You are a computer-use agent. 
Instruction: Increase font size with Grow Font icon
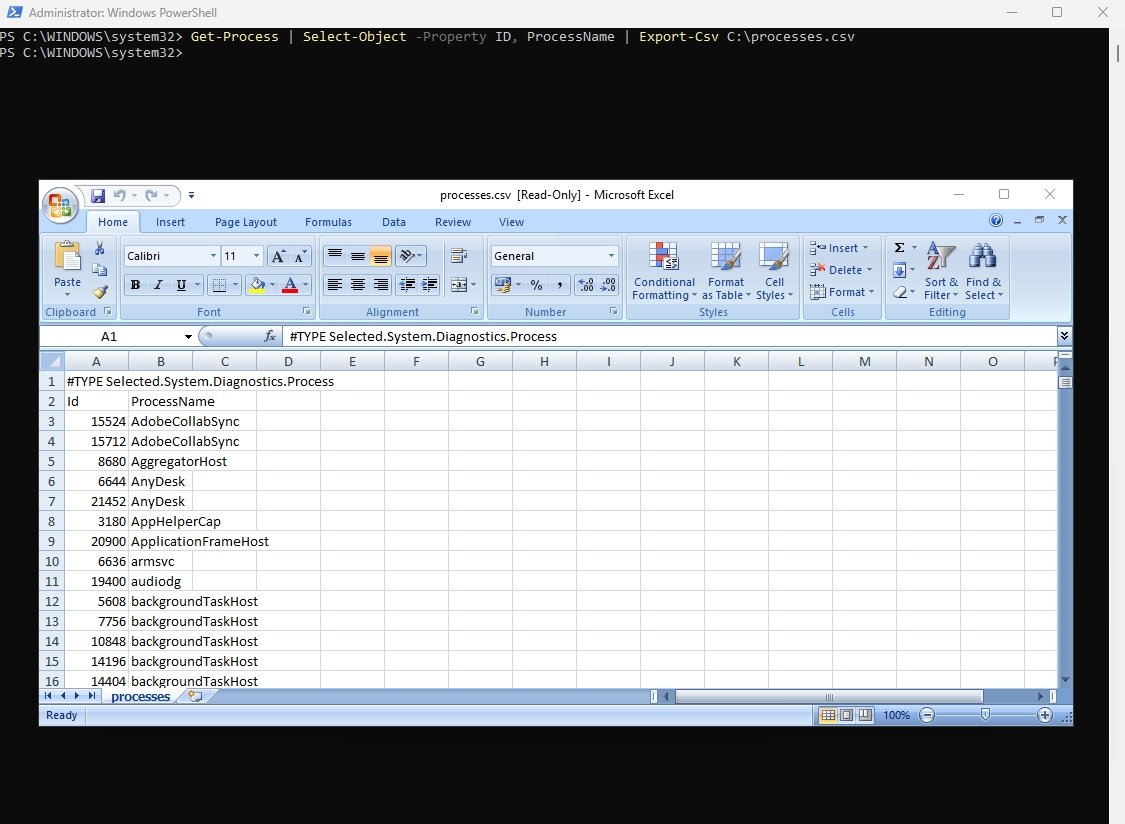(x=278, y=256)
